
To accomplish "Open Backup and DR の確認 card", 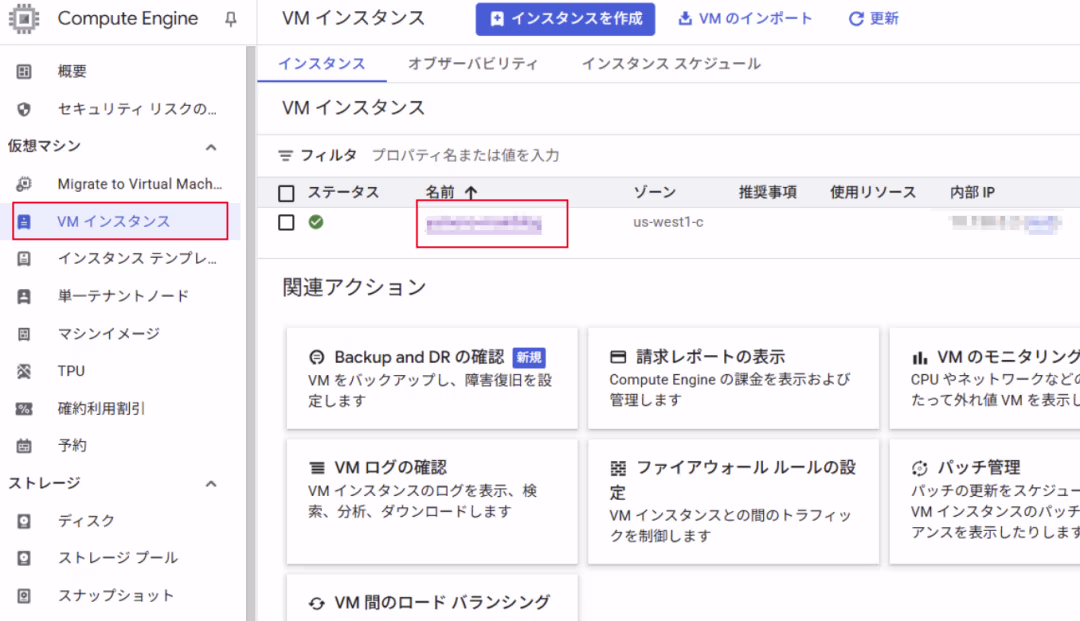I will pyautogui.click(x=432, y=379).
